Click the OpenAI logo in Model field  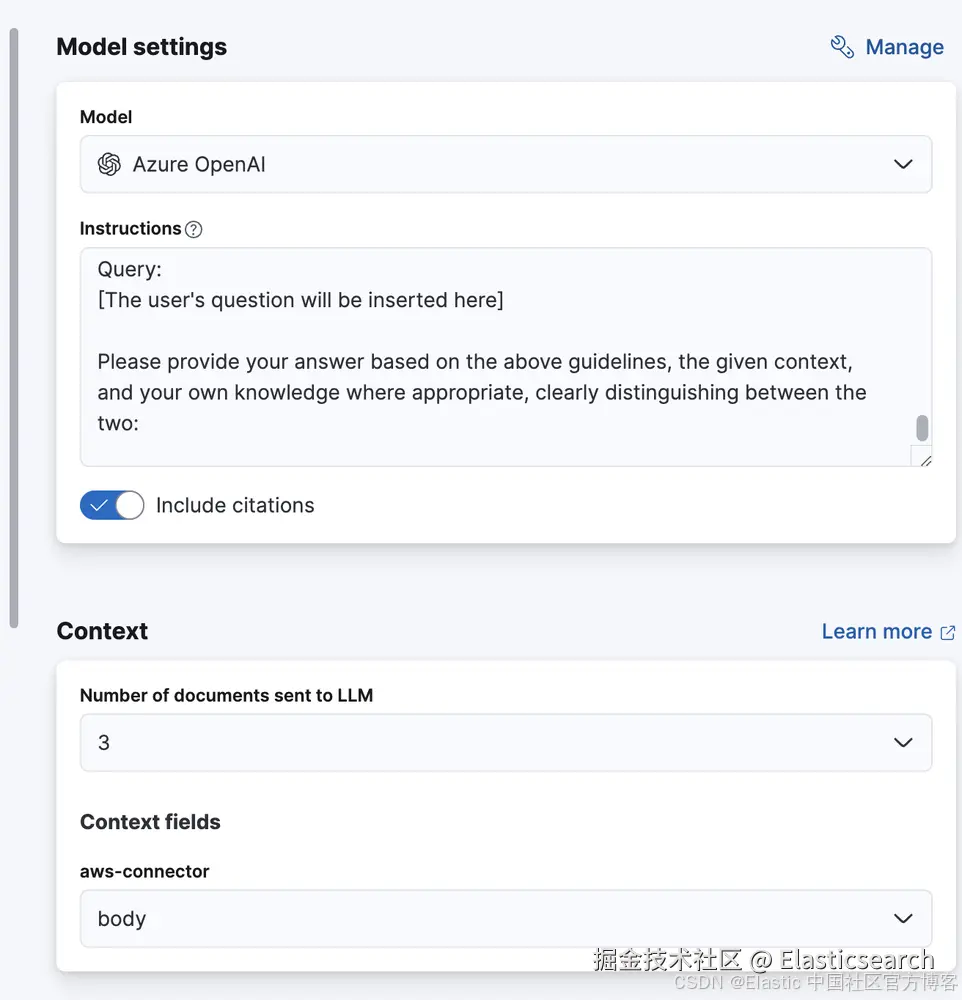pos(109,165)
